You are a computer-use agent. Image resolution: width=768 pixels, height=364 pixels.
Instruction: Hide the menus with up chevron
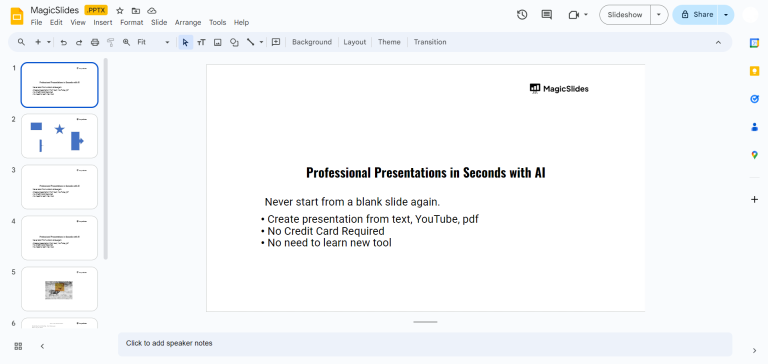pyautogui.click(x=718, y=42)
